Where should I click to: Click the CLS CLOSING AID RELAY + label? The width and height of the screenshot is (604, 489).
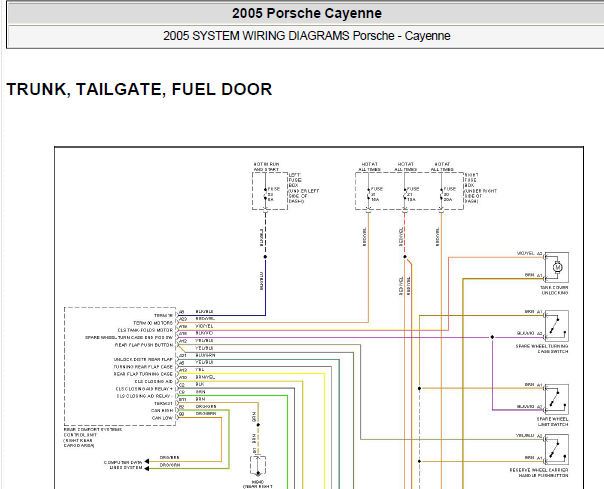(x=144, y=389)
